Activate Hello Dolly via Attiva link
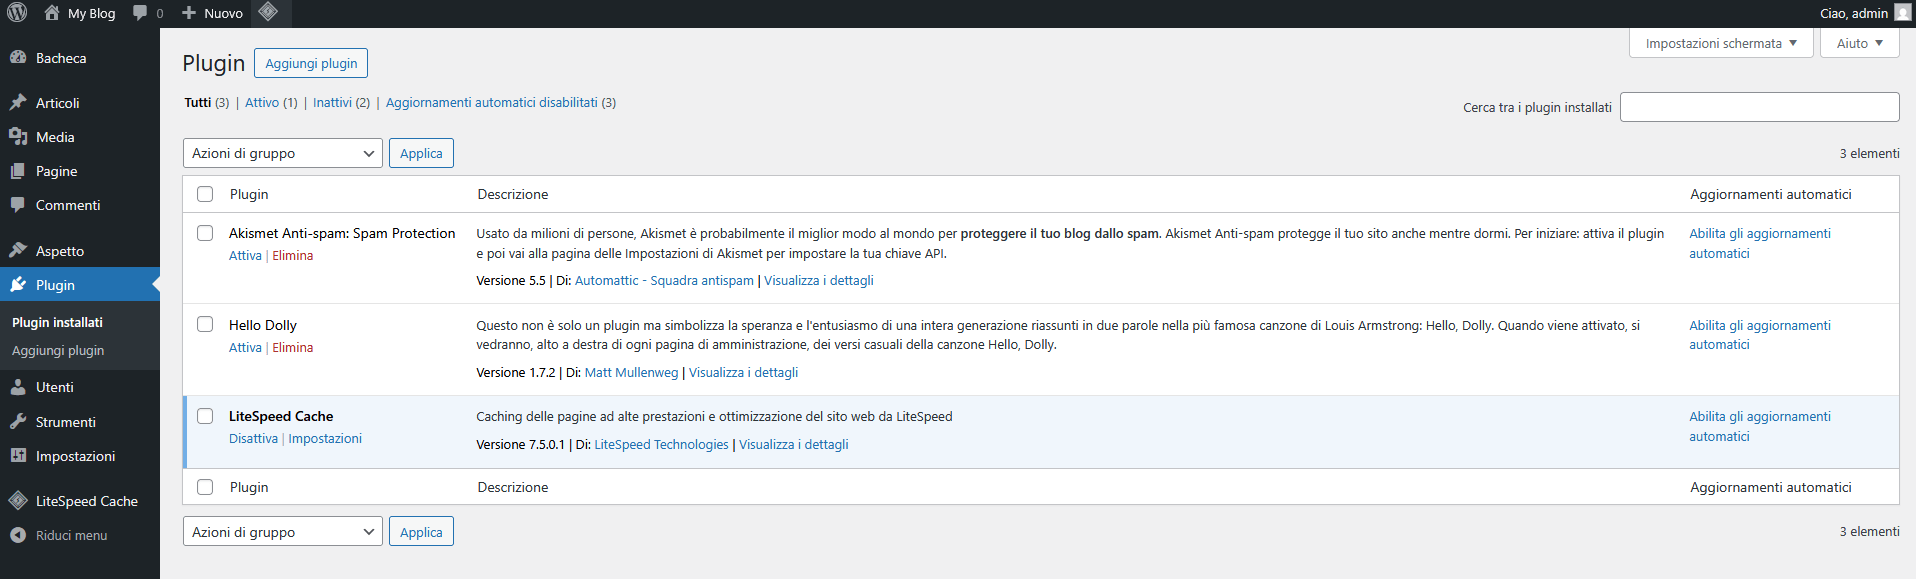Viewport: 1916px width, 579px height. click(x=245, y=348)
